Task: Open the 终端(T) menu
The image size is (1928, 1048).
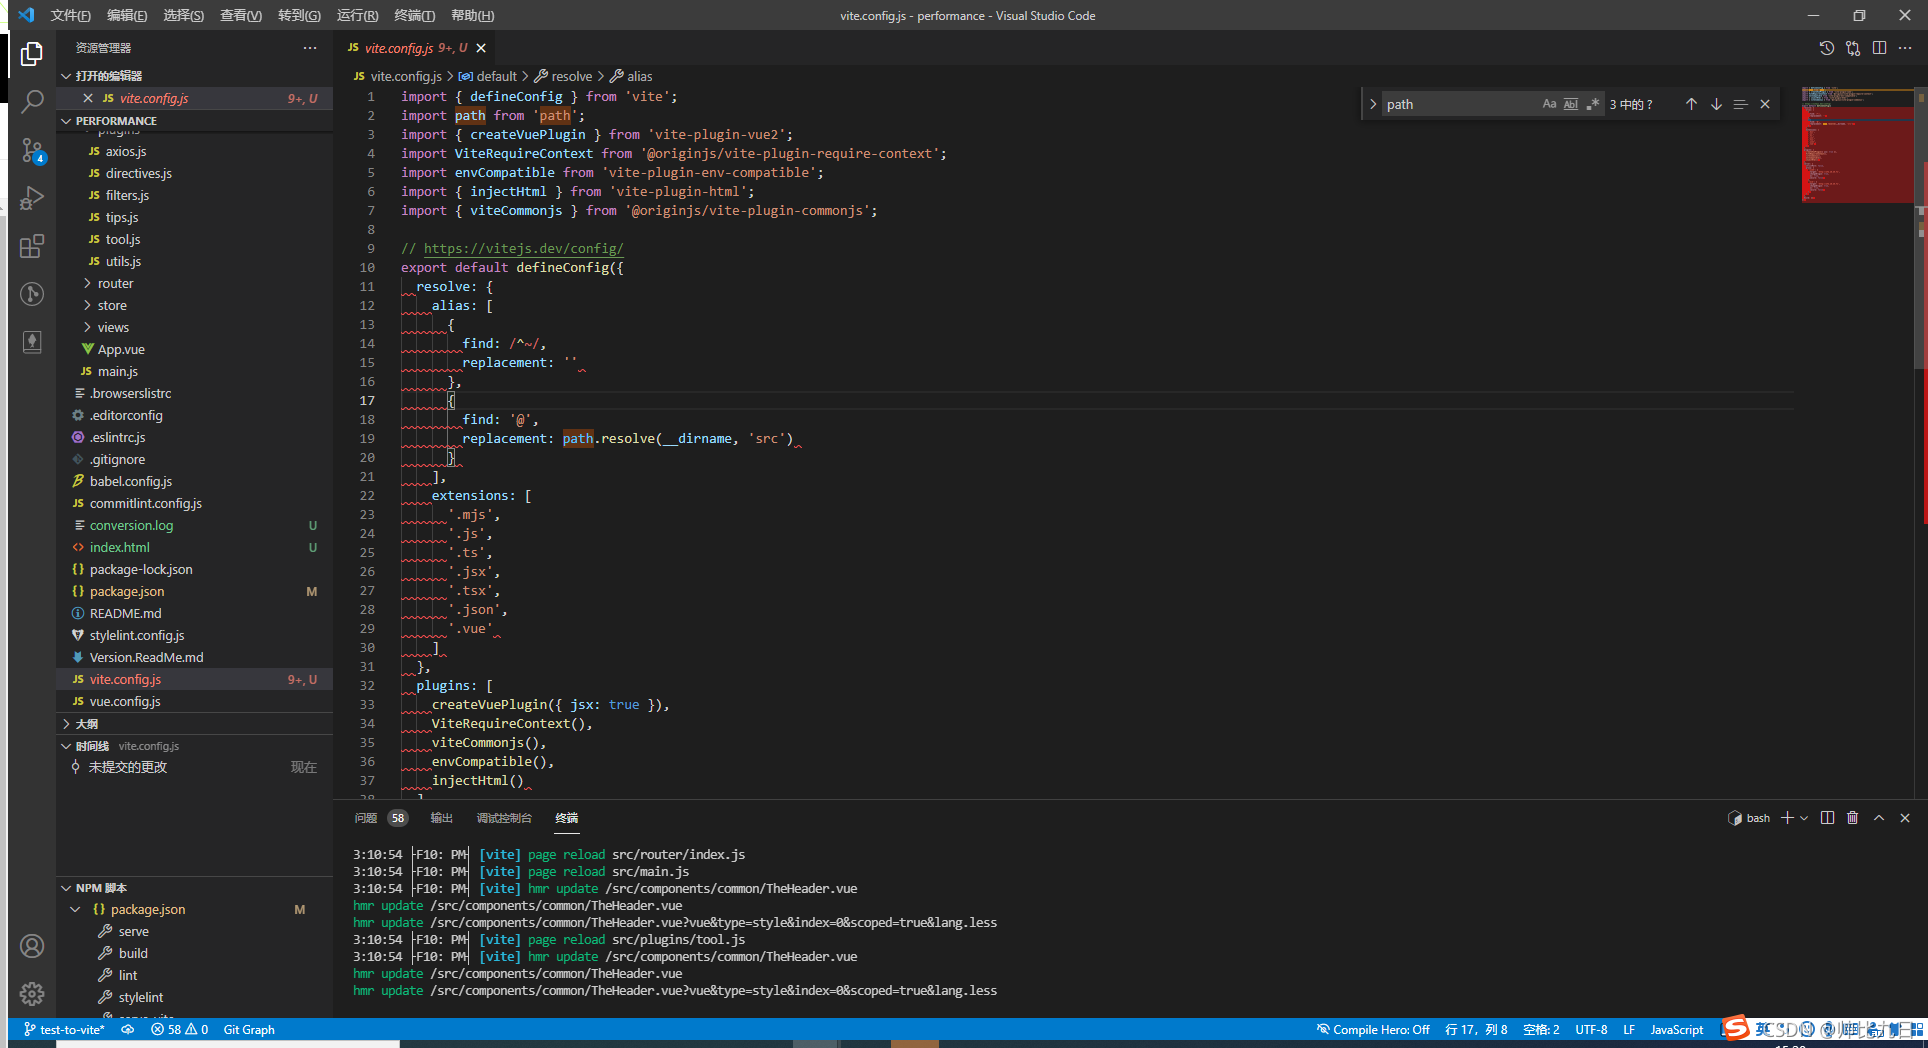Action: (x=414, y=15)
